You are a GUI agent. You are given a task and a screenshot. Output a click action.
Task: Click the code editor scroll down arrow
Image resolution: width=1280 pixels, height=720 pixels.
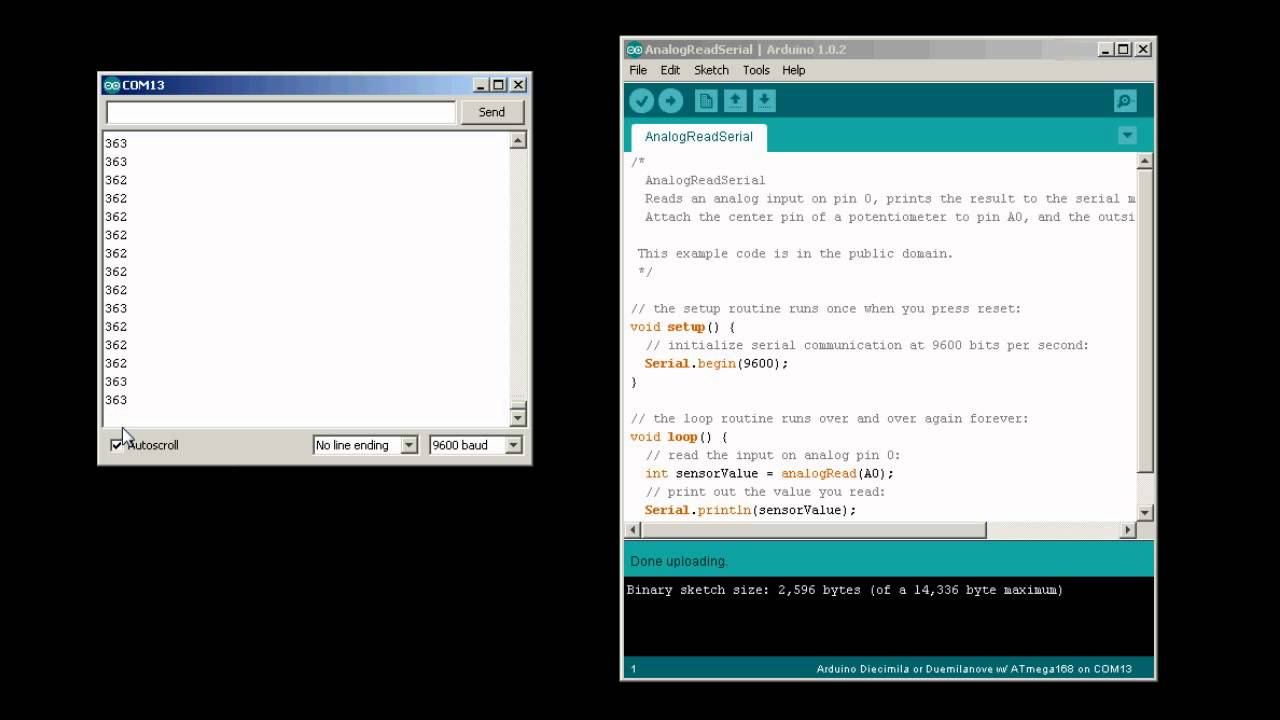coord(1145,513)
